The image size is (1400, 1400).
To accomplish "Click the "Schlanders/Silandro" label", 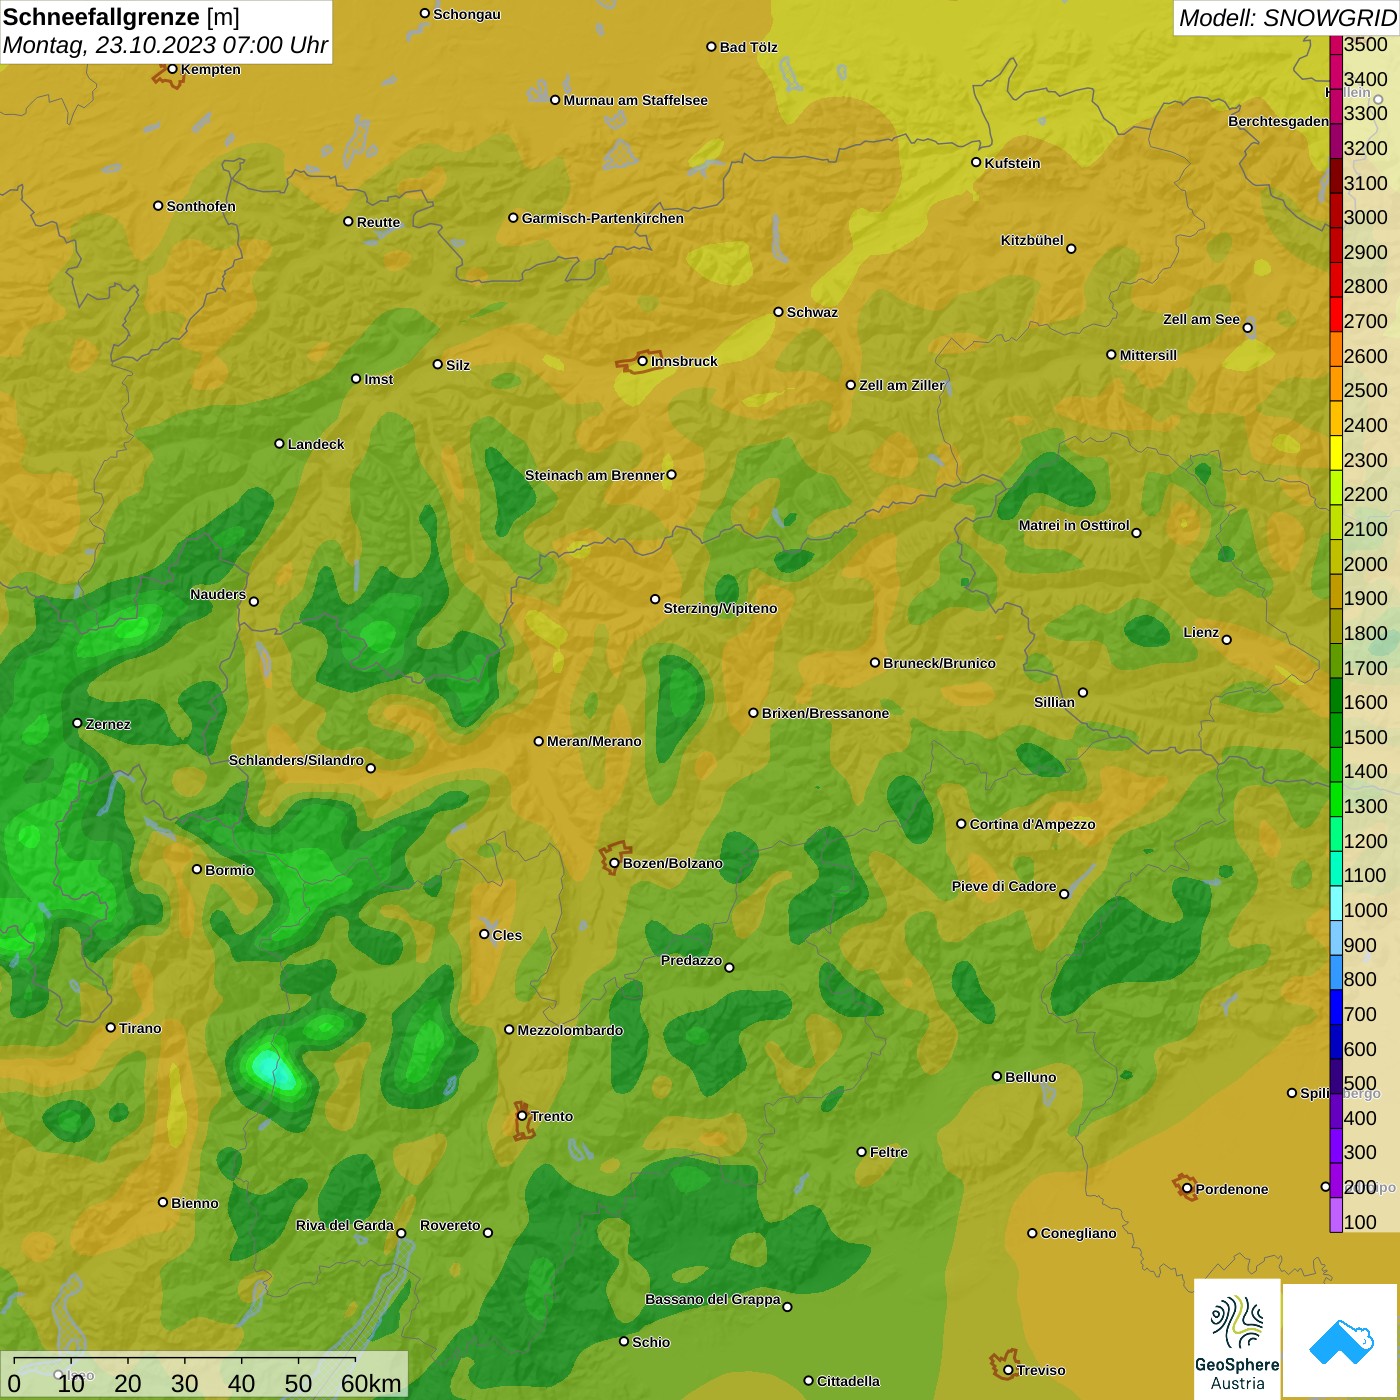I will click(296, 760).
